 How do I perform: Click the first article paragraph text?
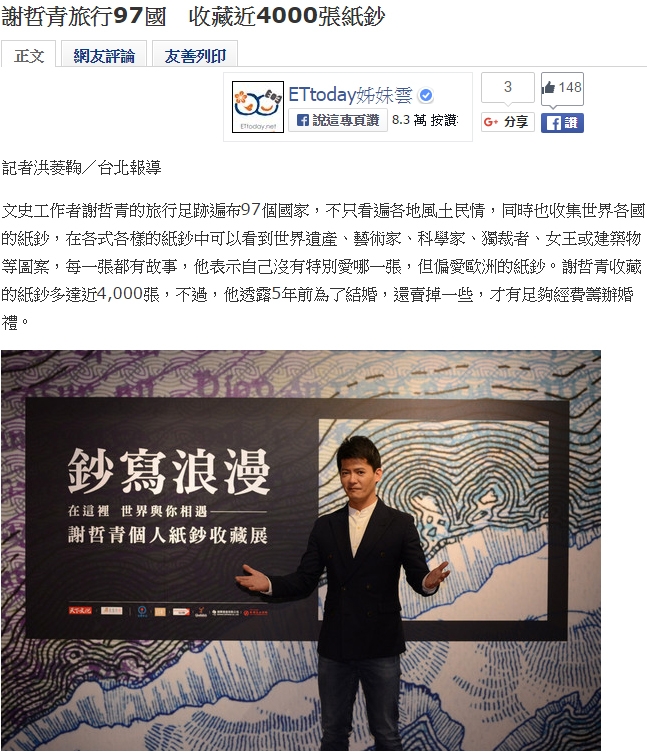(323, 266)
